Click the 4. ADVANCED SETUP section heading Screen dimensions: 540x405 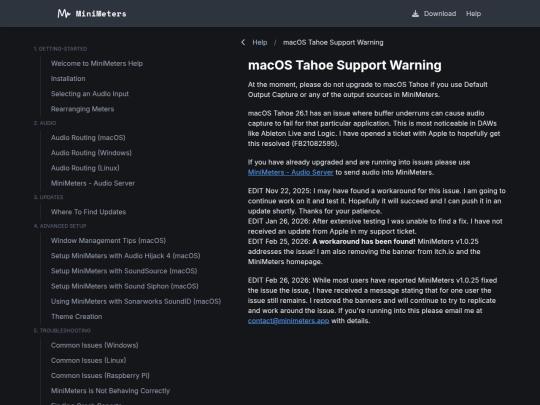tap(60, 226)
